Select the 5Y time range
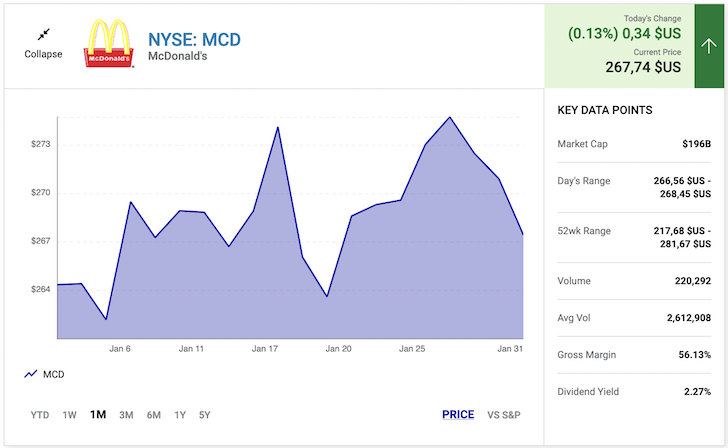The image size is (728, 448). (205, 415)
